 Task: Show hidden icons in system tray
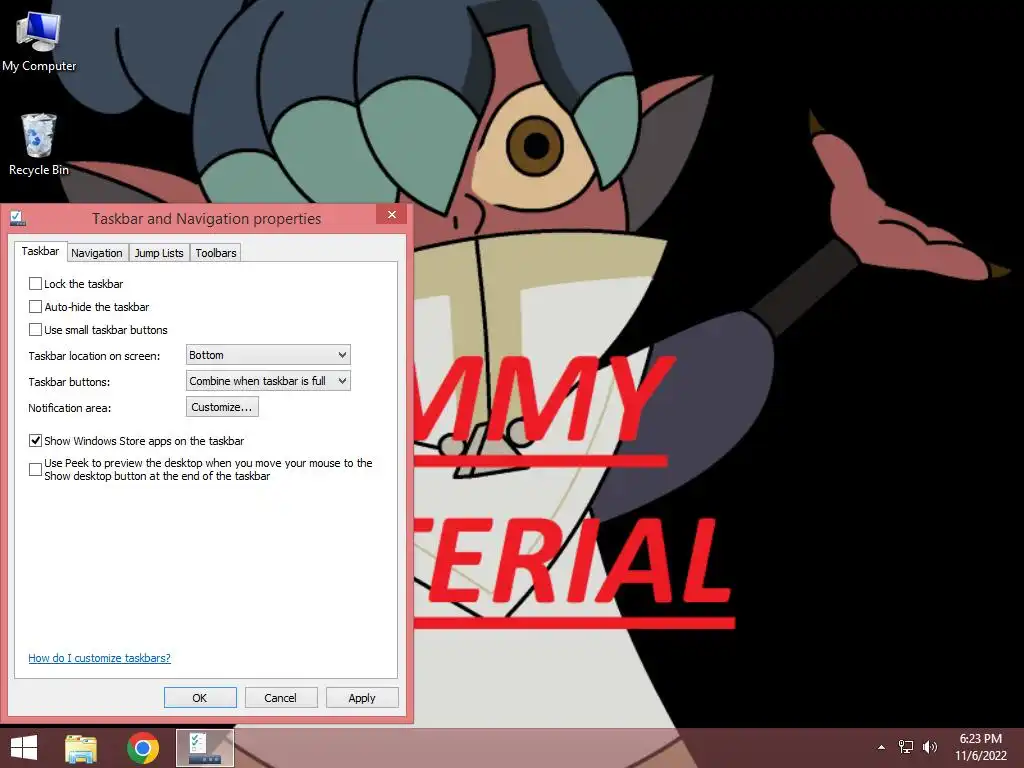tap(881, 747)
